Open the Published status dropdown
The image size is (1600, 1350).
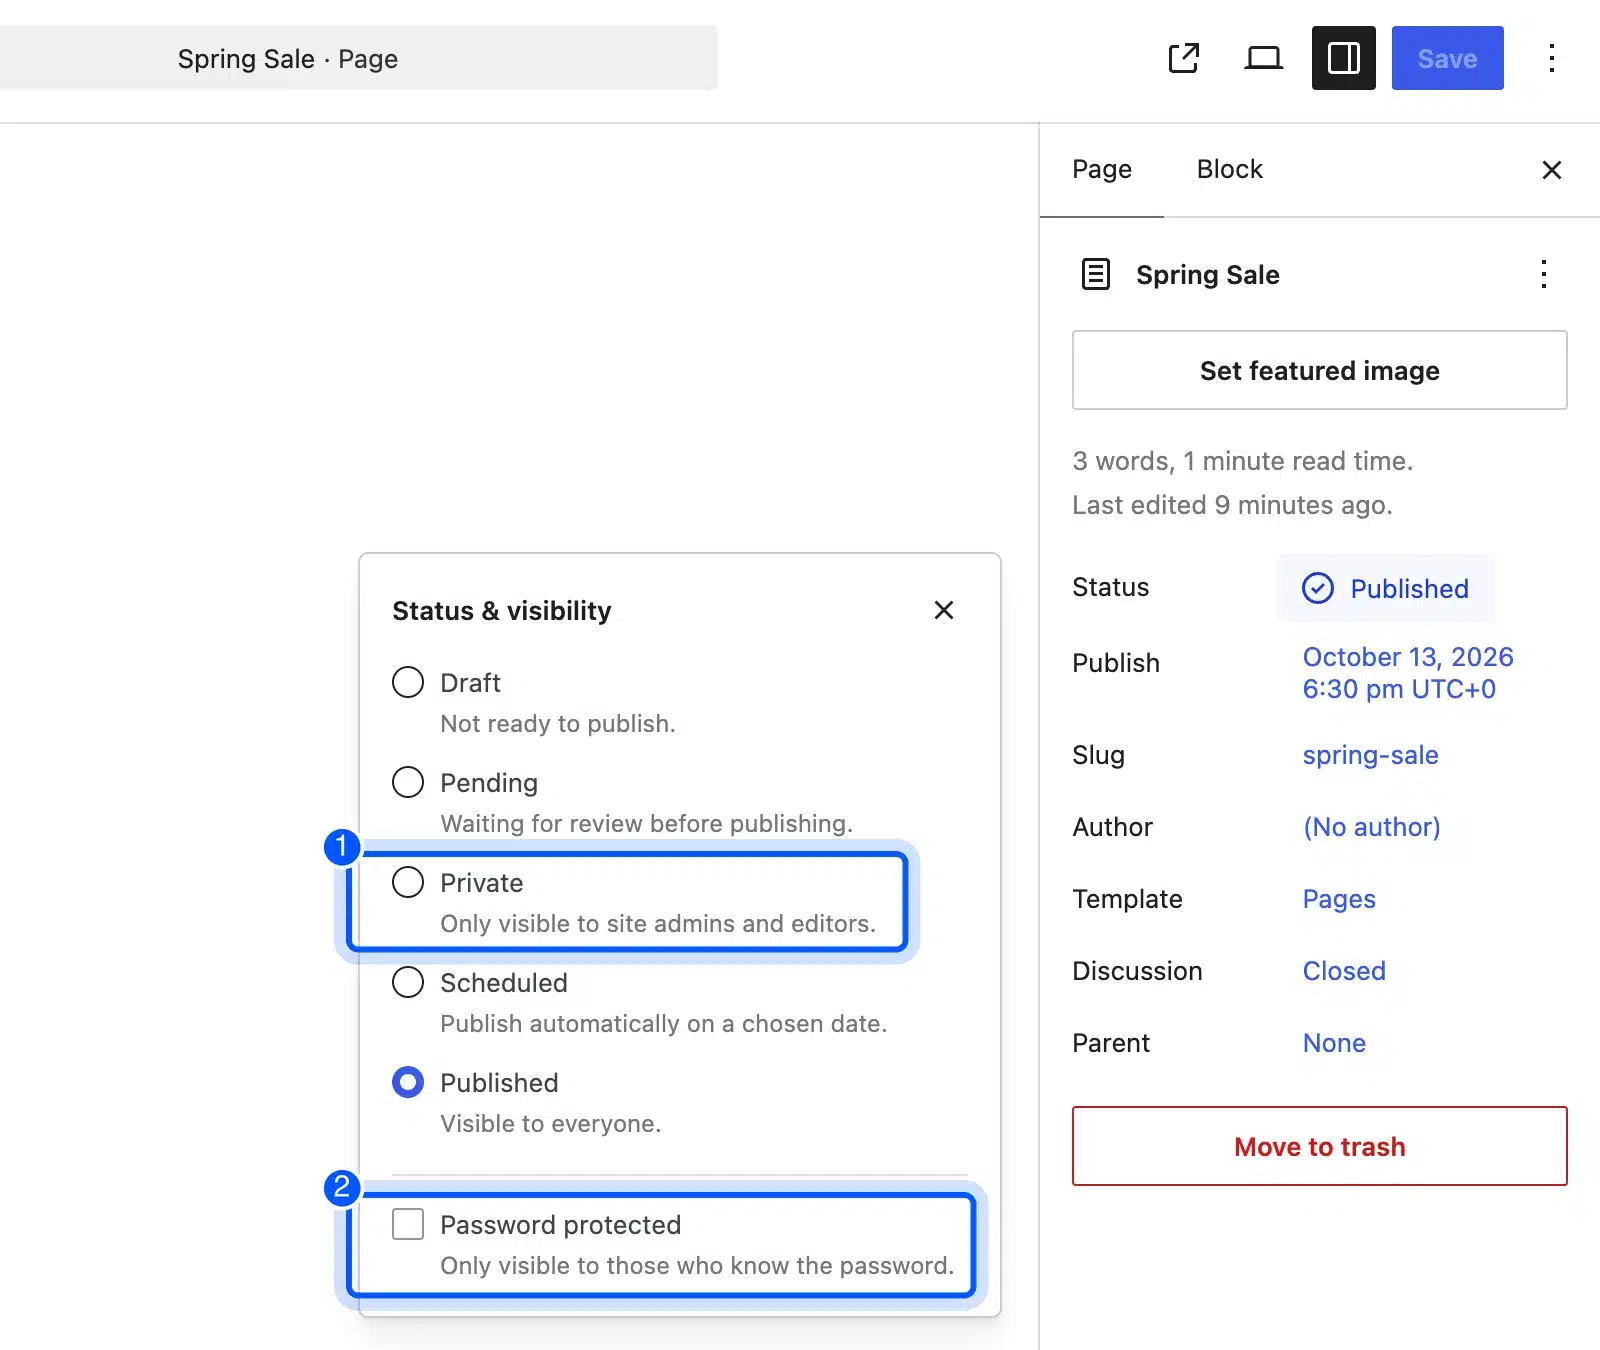[x=1386, y=588]
